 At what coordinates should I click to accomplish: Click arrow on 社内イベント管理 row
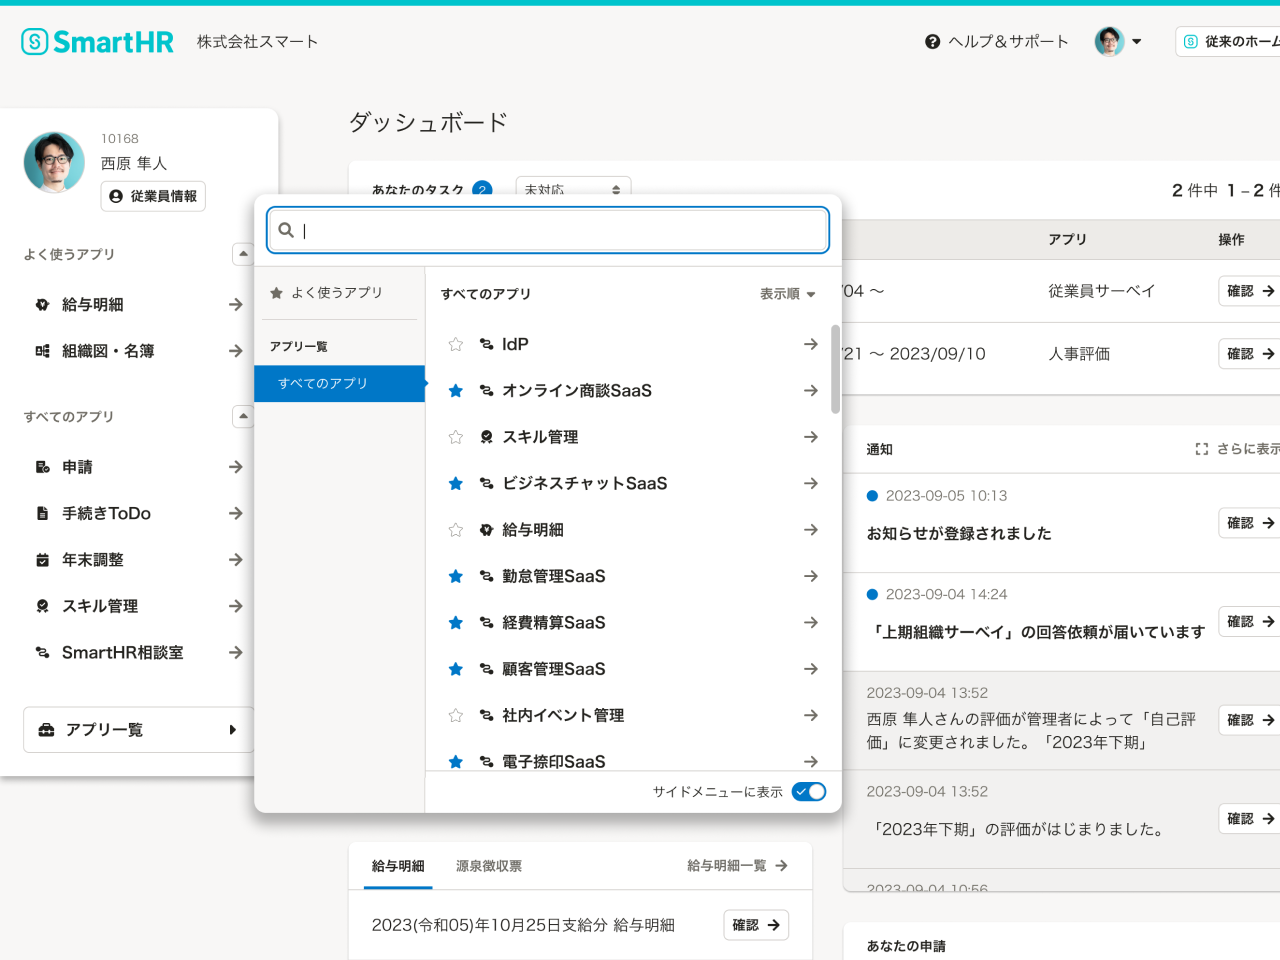click(x=811, y=715)
